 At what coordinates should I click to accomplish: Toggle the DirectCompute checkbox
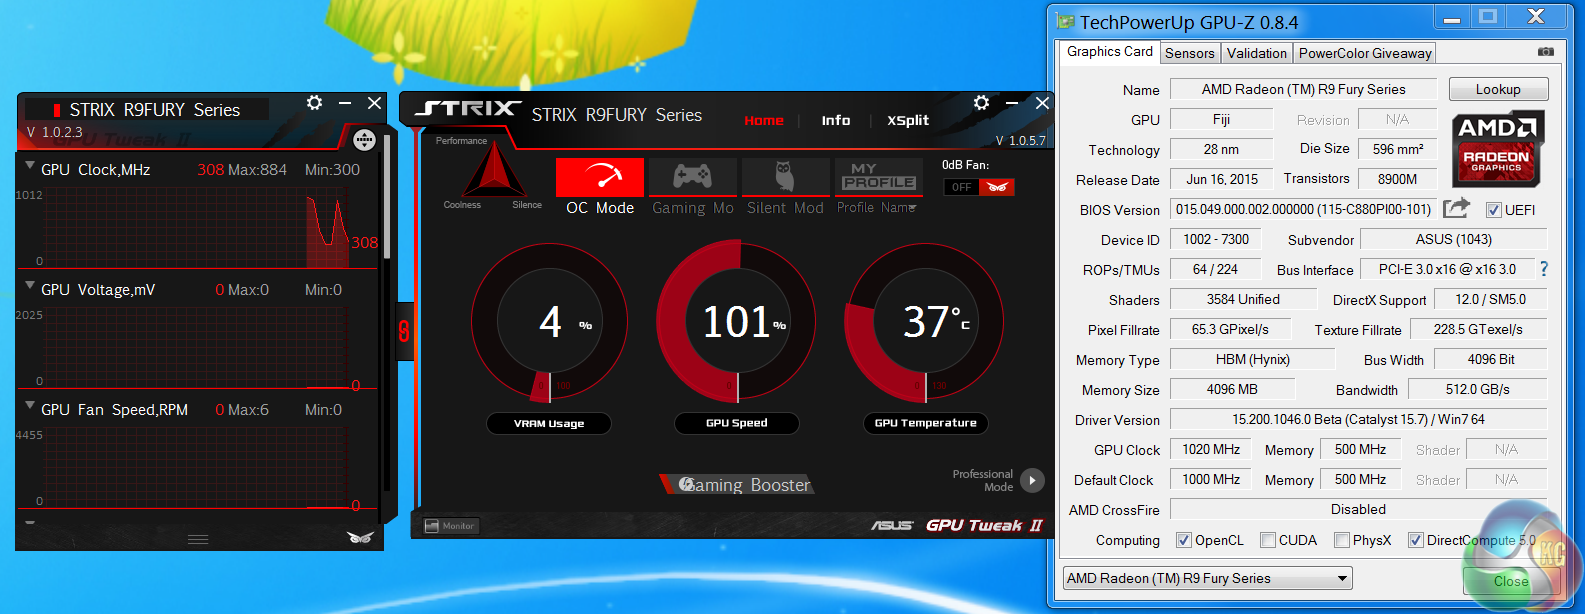point(1416,540)
